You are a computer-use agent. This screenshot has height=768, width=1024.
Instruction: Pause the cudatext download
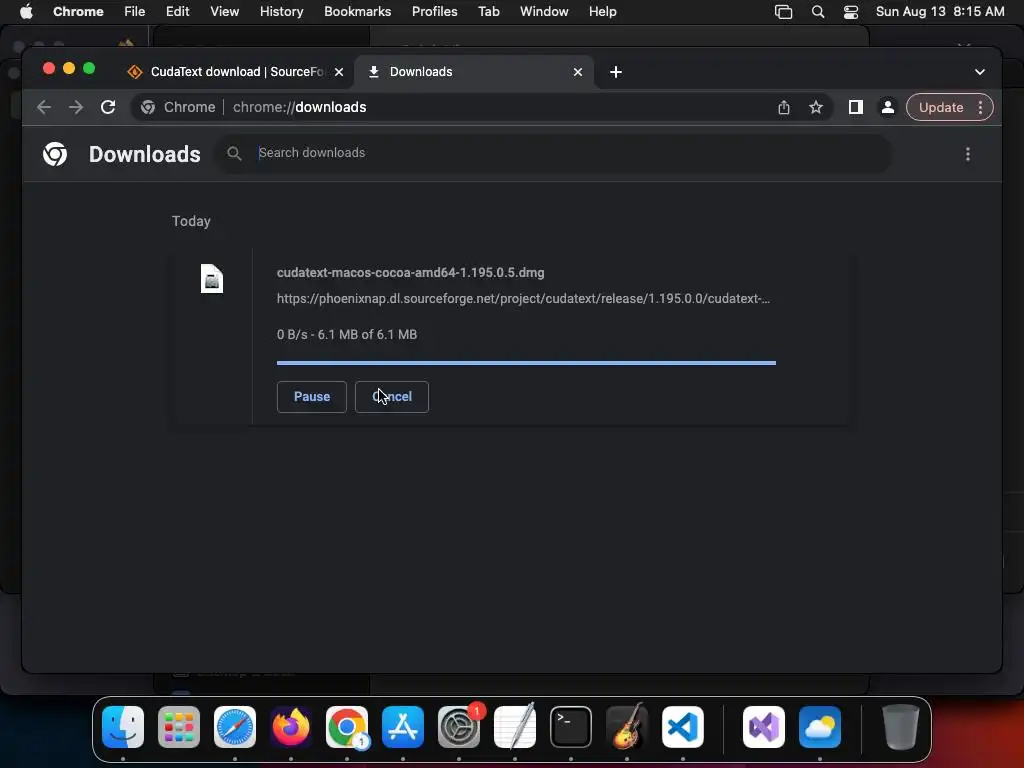[312, 396]
